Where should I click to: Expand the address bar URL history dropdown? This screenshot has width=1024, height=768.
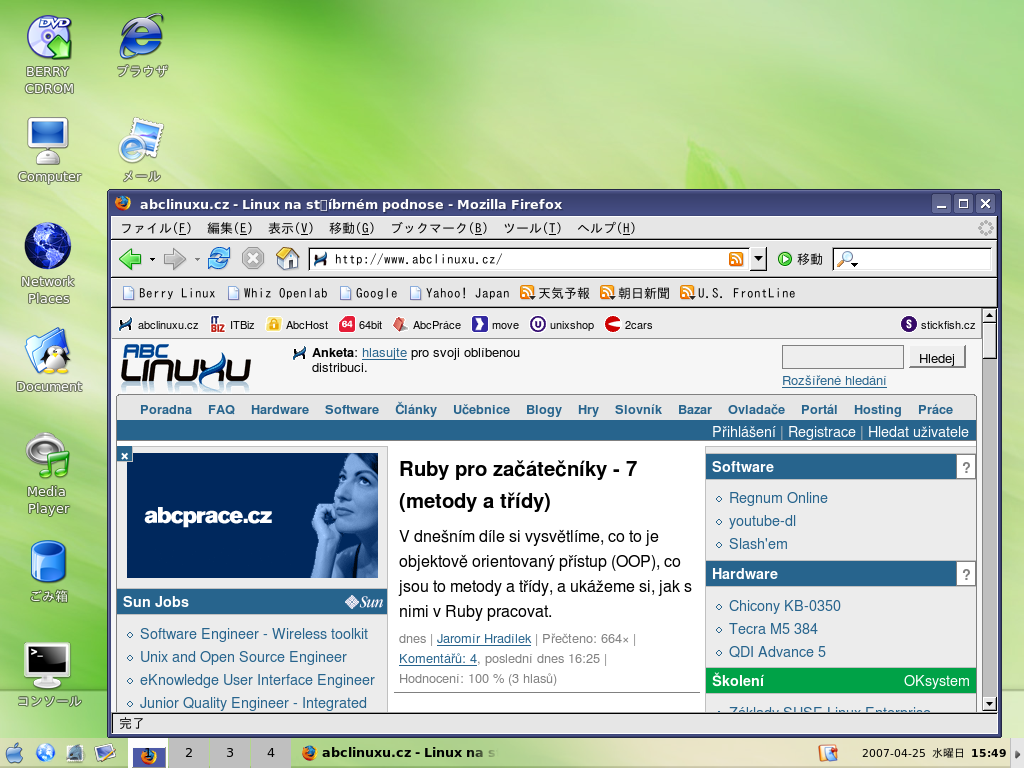(758, 259)
